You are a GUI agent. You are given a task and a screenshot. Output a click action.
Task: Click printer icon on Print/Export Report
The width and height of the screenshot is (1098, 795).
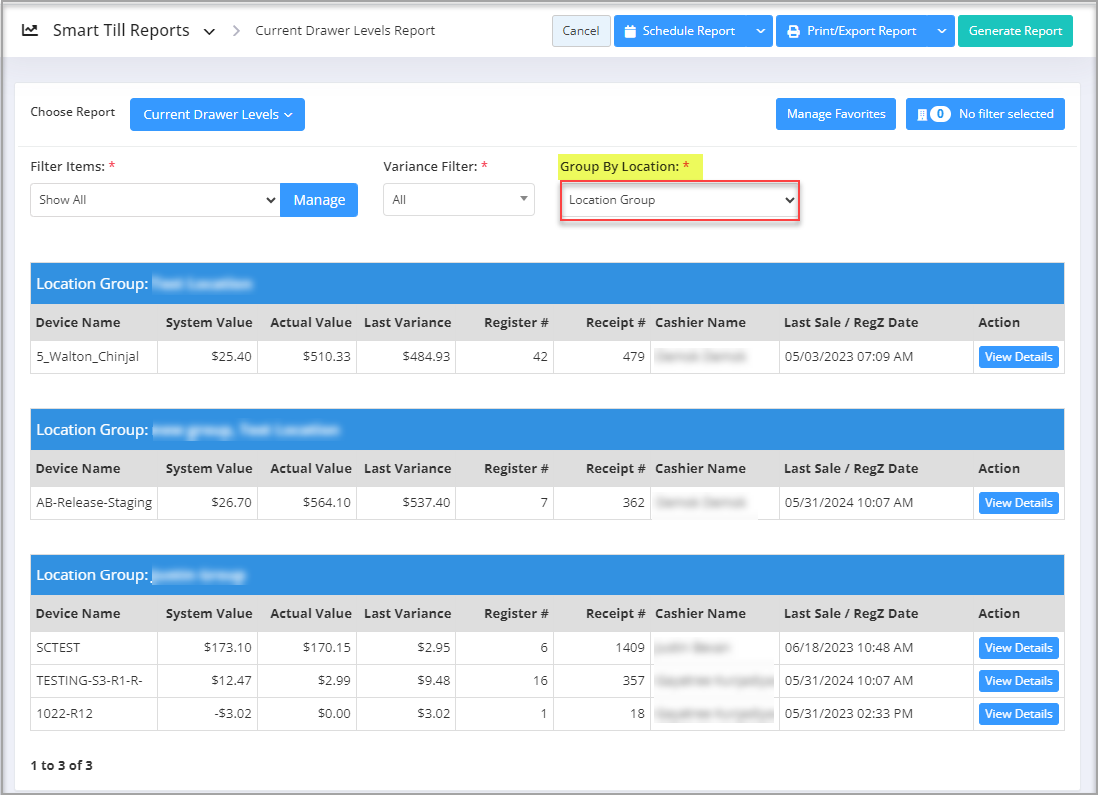[x=793, y=32]
